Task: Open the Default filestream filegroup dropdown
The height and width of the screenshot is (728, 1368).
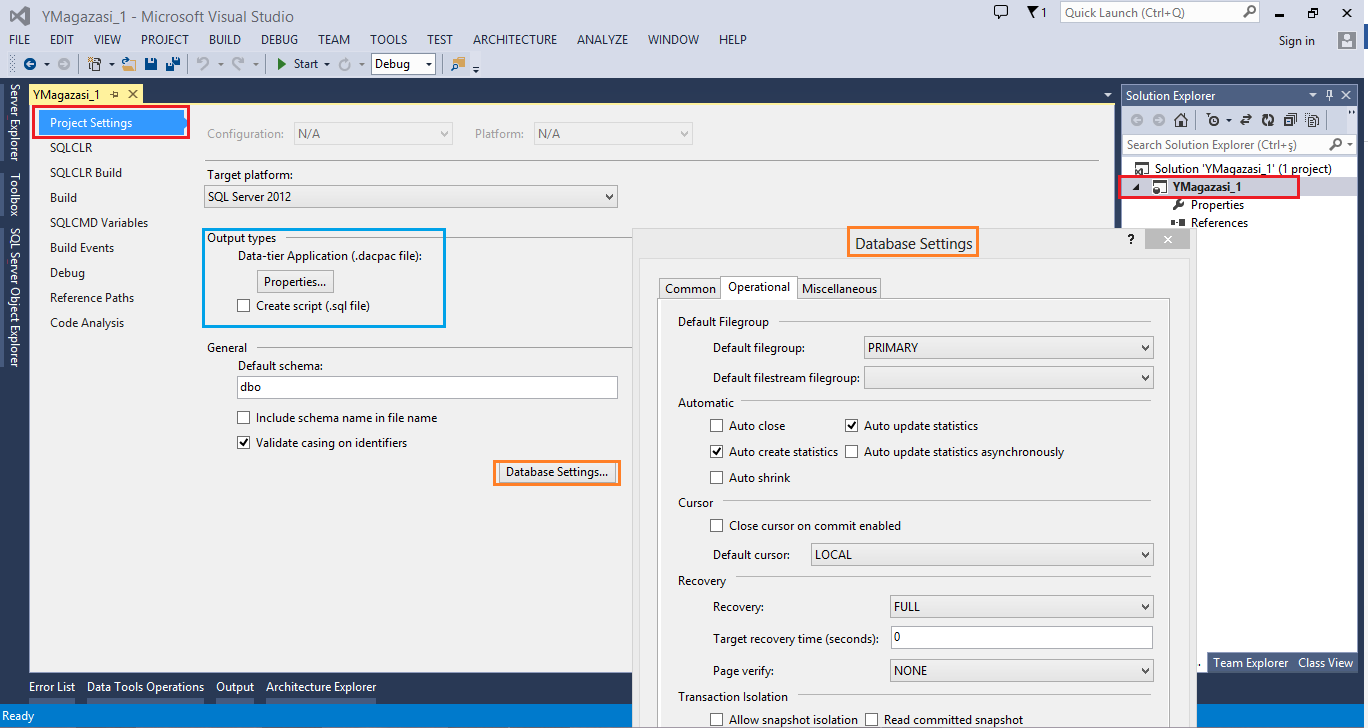Action: click(x=1008, y=378)
